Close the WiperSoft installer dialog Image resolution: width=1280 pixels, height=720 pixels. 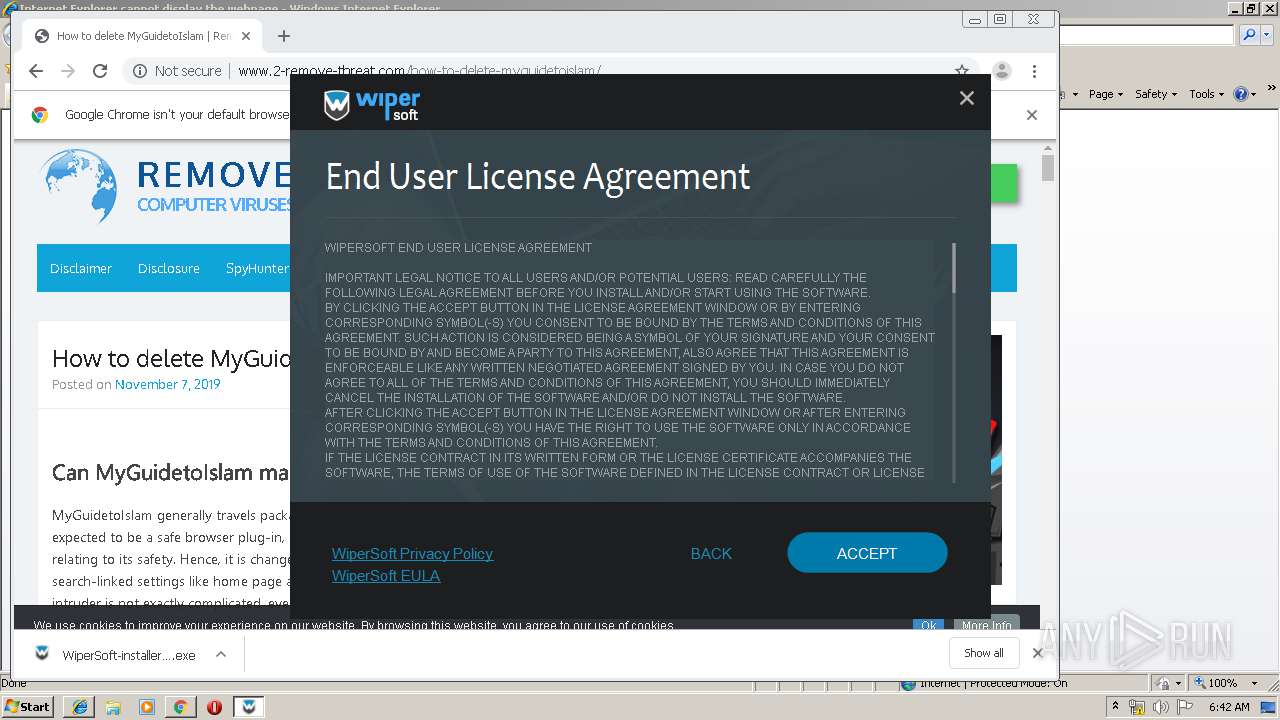click(x=966, y=98)
